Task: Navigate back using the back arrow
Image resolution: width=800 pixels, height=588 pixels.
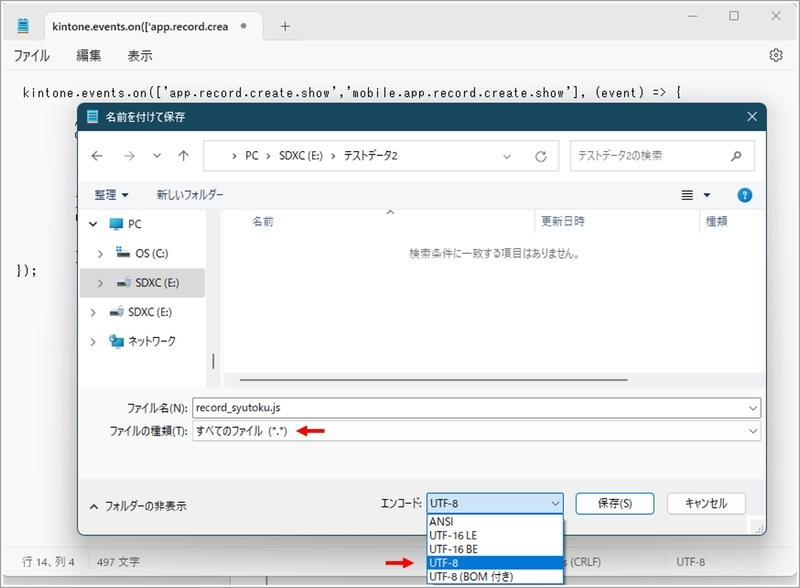Action: (x=97, y=156)
